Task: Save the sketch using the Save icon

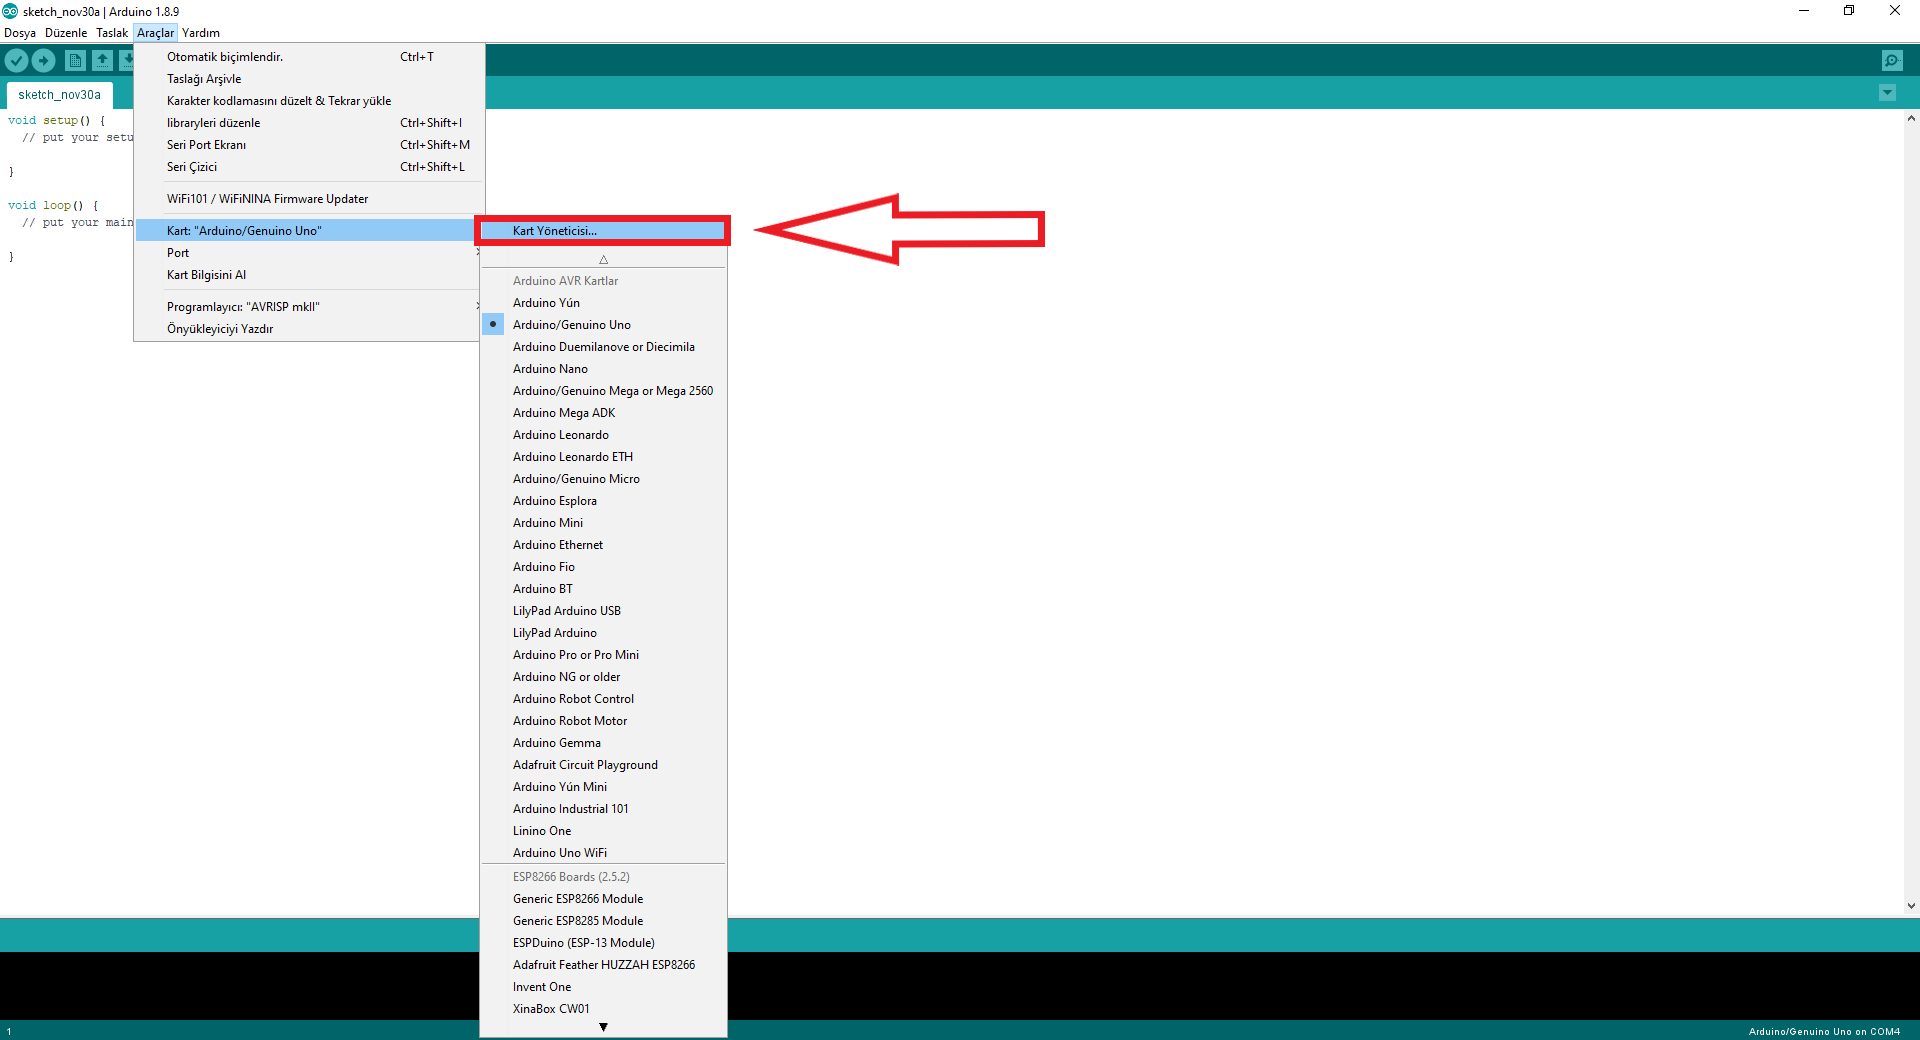Action: pyautogui.click(x=128, y=60)
